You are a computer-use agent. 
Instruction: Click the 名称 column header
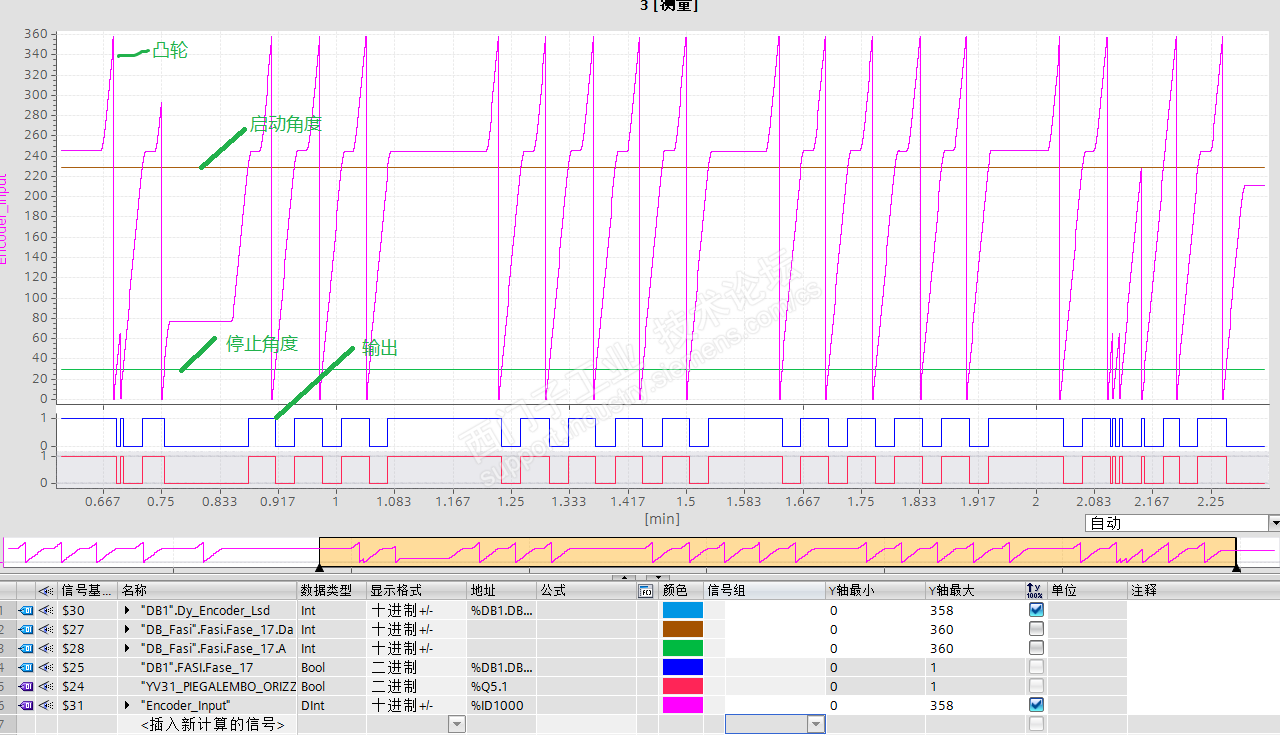(x=208, y=591)
